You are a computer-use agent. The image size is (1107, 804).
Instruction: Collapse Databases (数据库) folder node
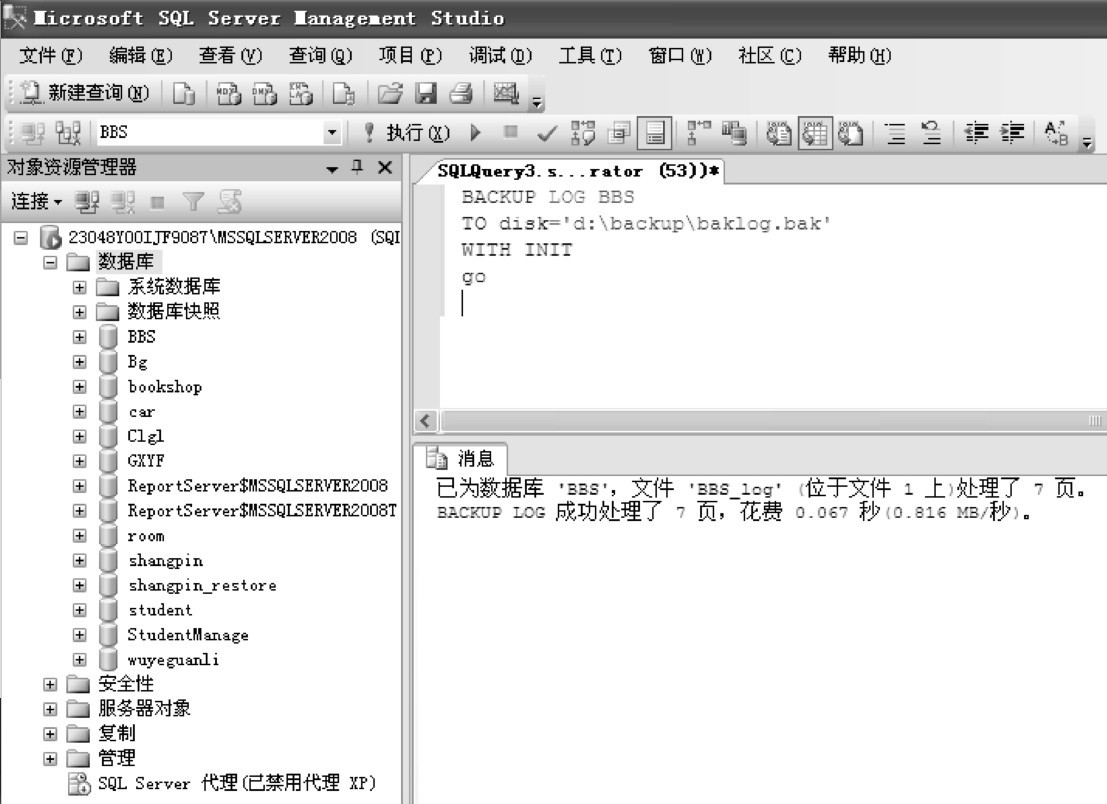click(x=50, y=263)
